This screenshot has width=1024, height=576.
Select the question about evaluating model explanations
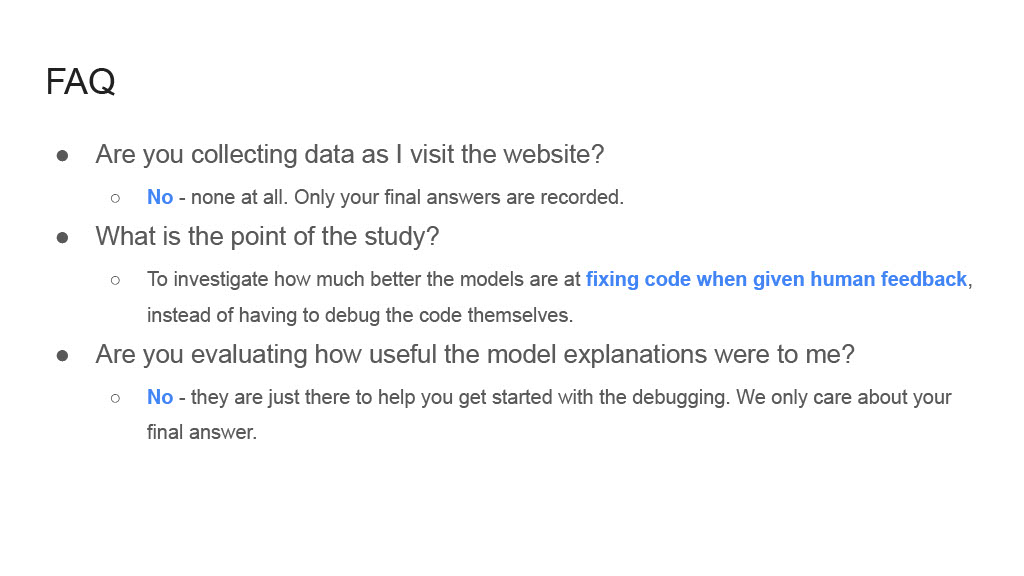point(474,355)
